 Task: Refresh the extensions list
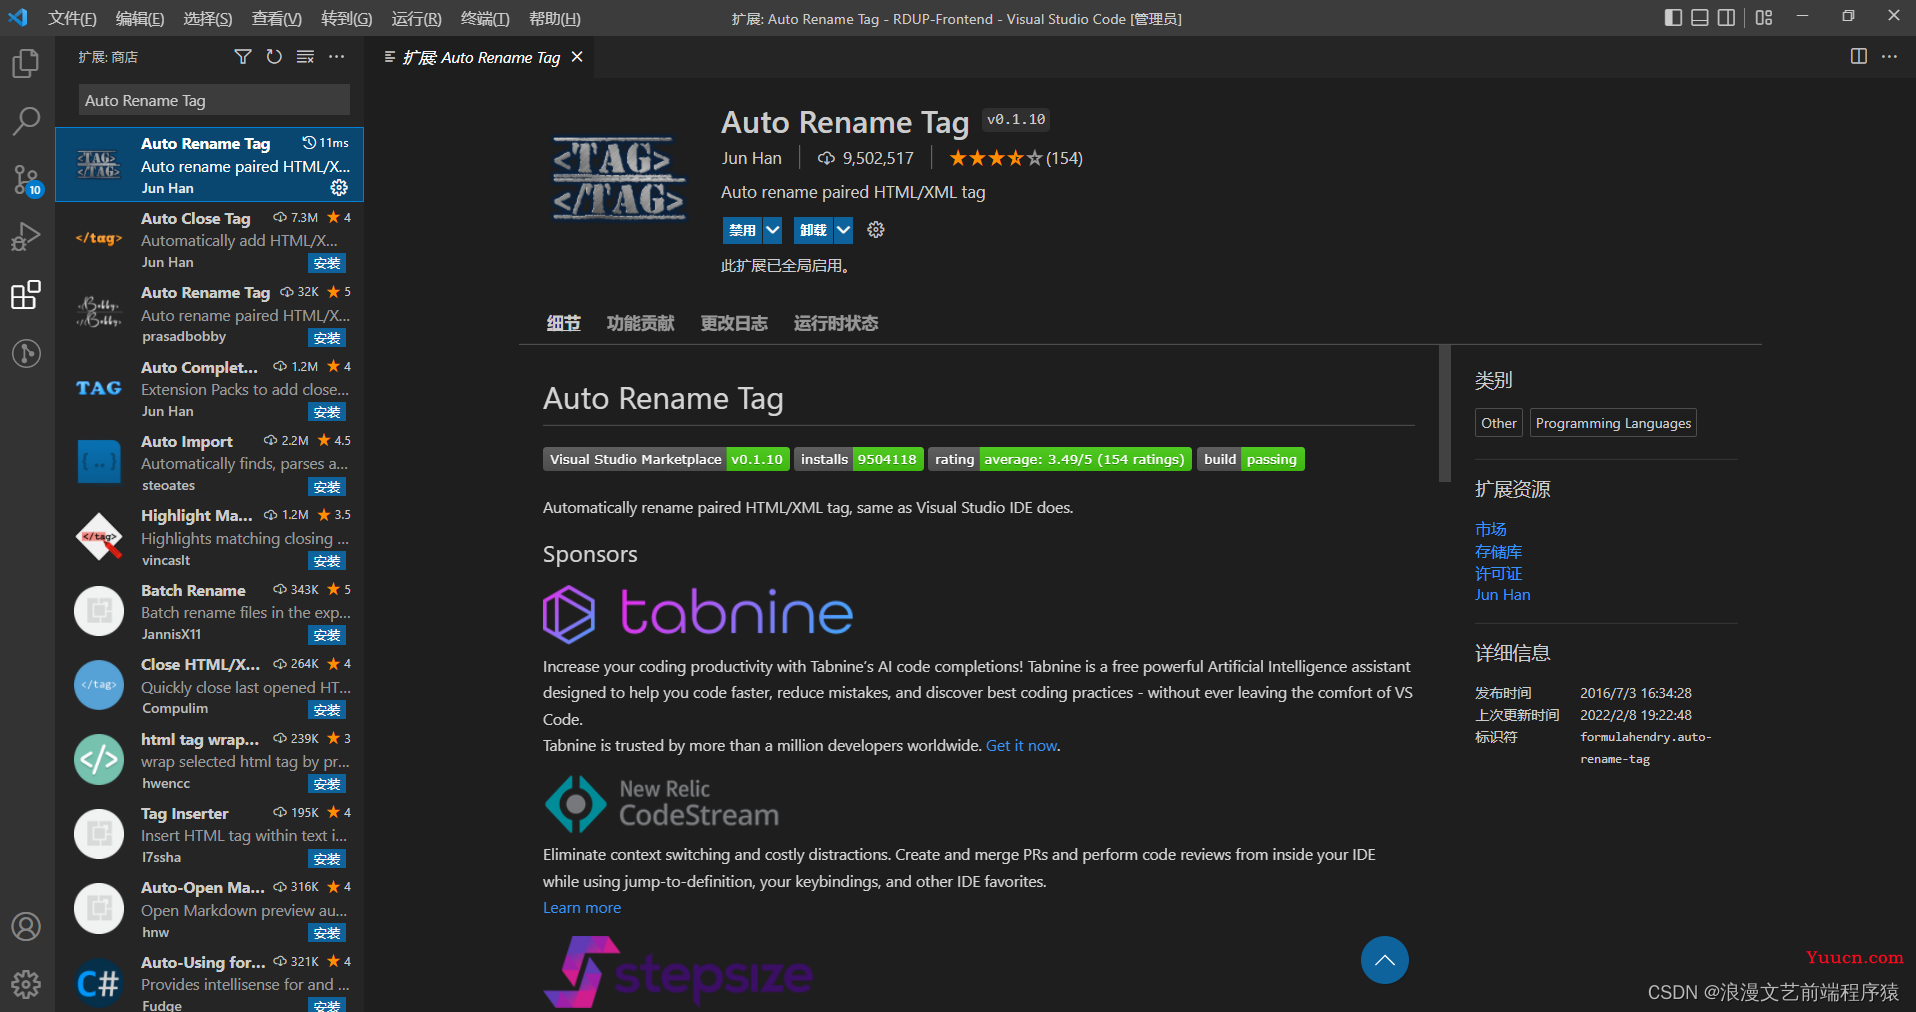[x=274, y=57]
